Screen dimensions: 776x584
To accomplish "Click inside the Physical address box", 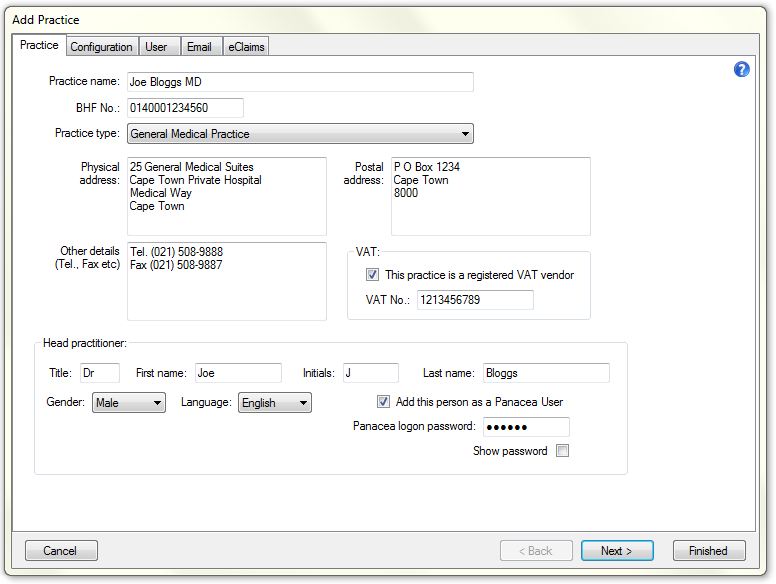I will pyautogui.click(x=227, y=196).
